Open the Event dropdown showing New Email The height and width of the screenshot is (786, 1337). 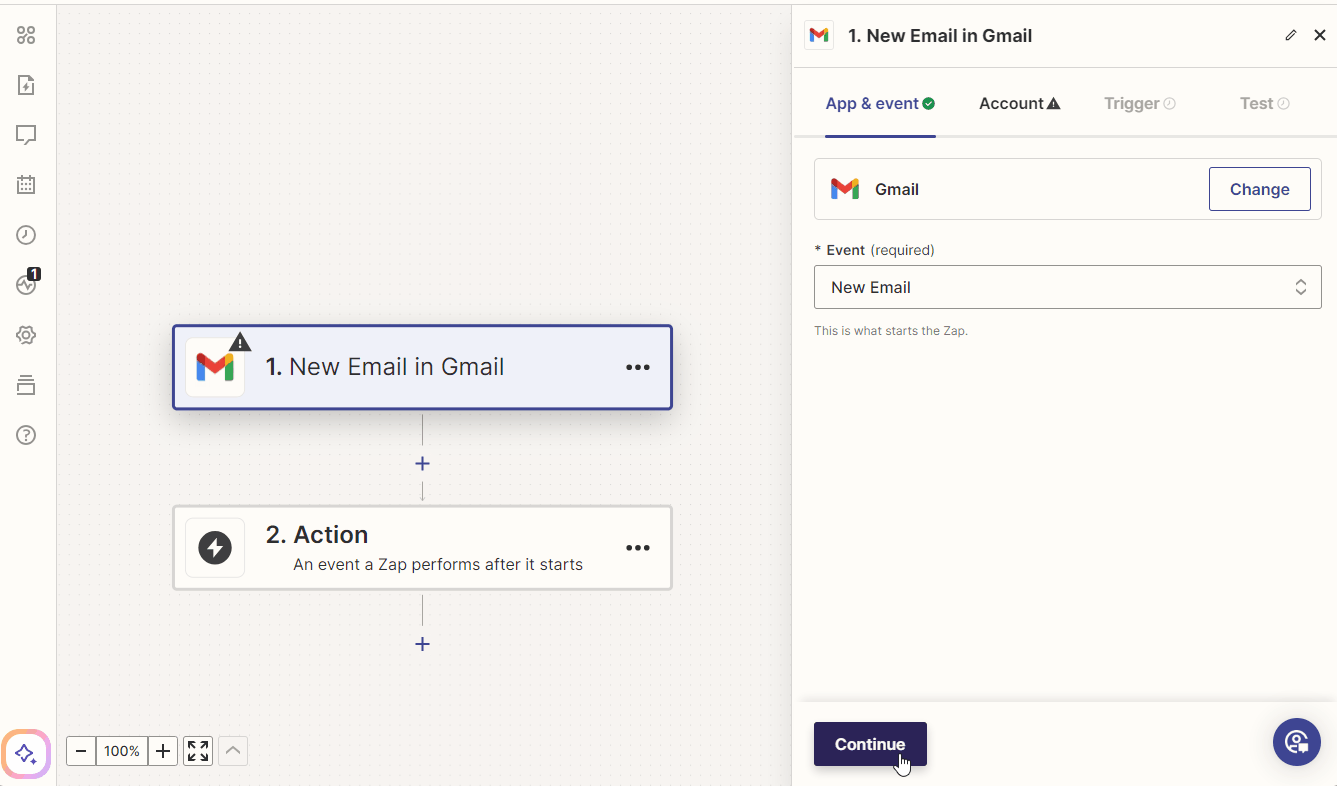coord(1068,287)
